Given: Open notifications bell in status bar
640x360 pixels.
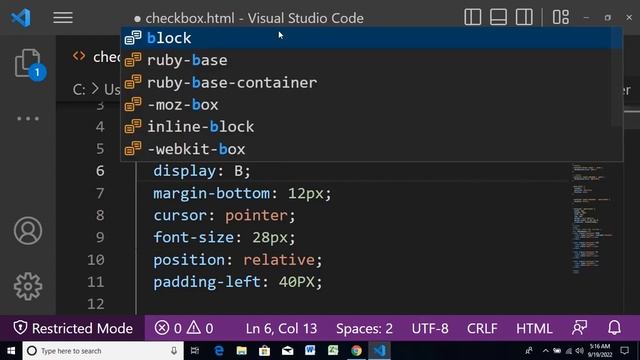Looking at the screenshot, I should 614,328.
